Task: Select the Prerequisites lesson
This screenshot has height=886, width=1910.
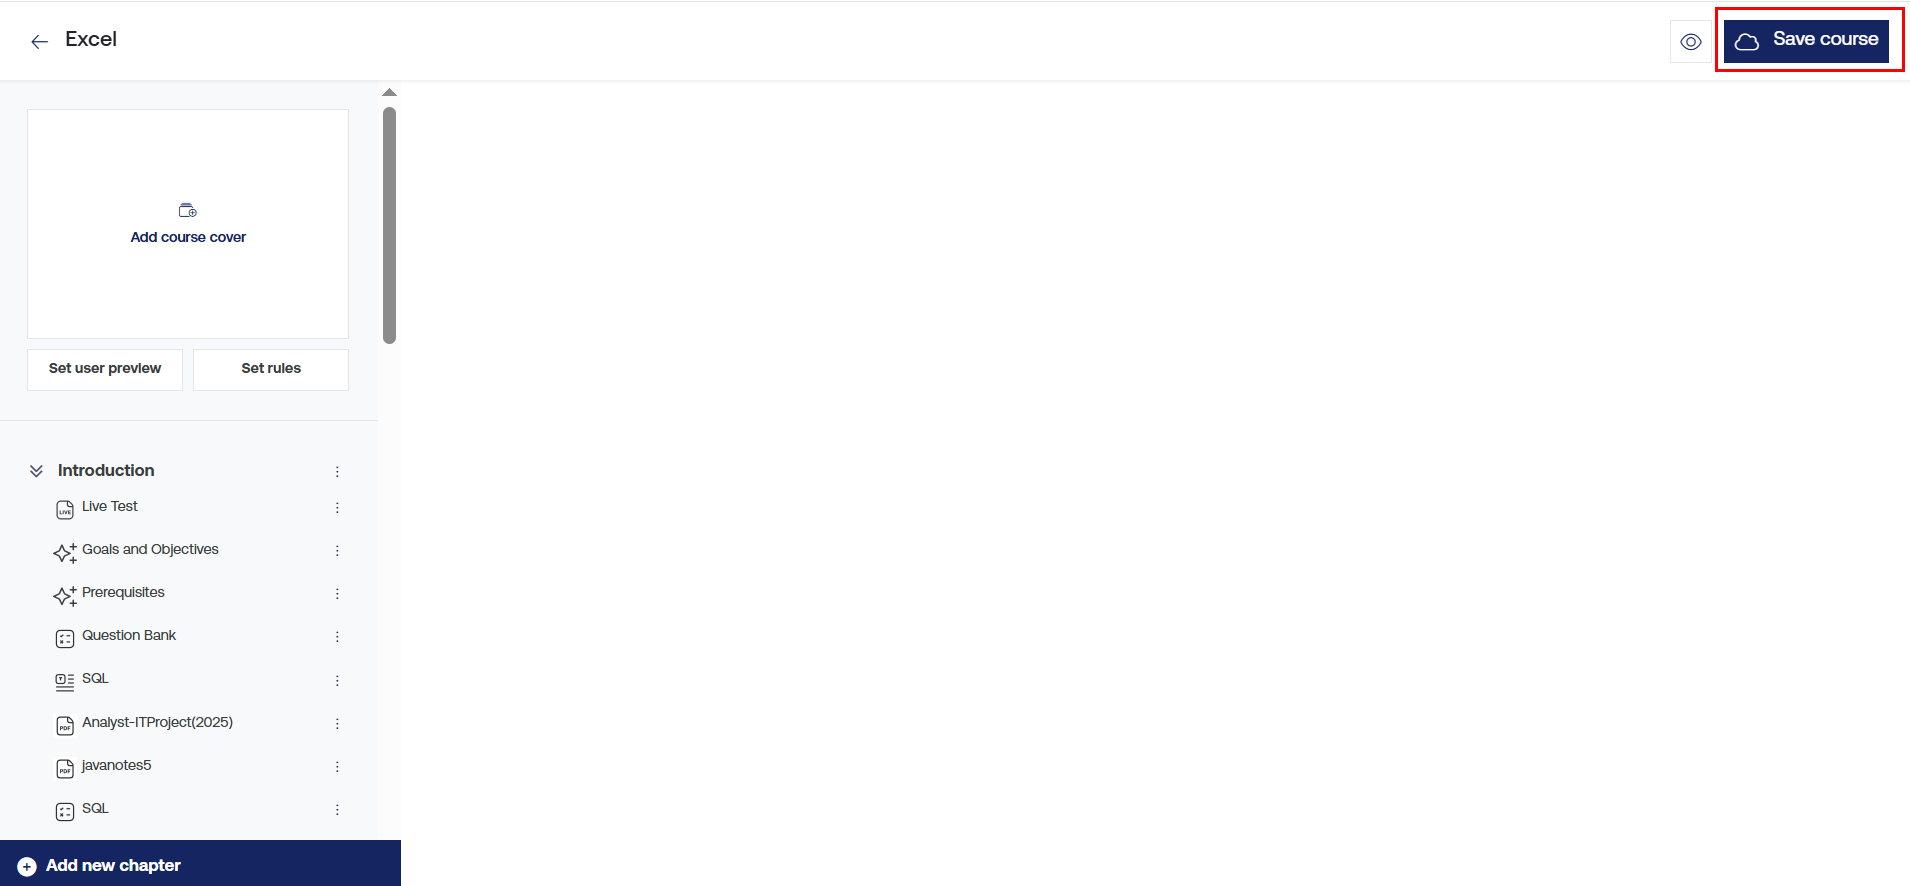Action: 123,593
